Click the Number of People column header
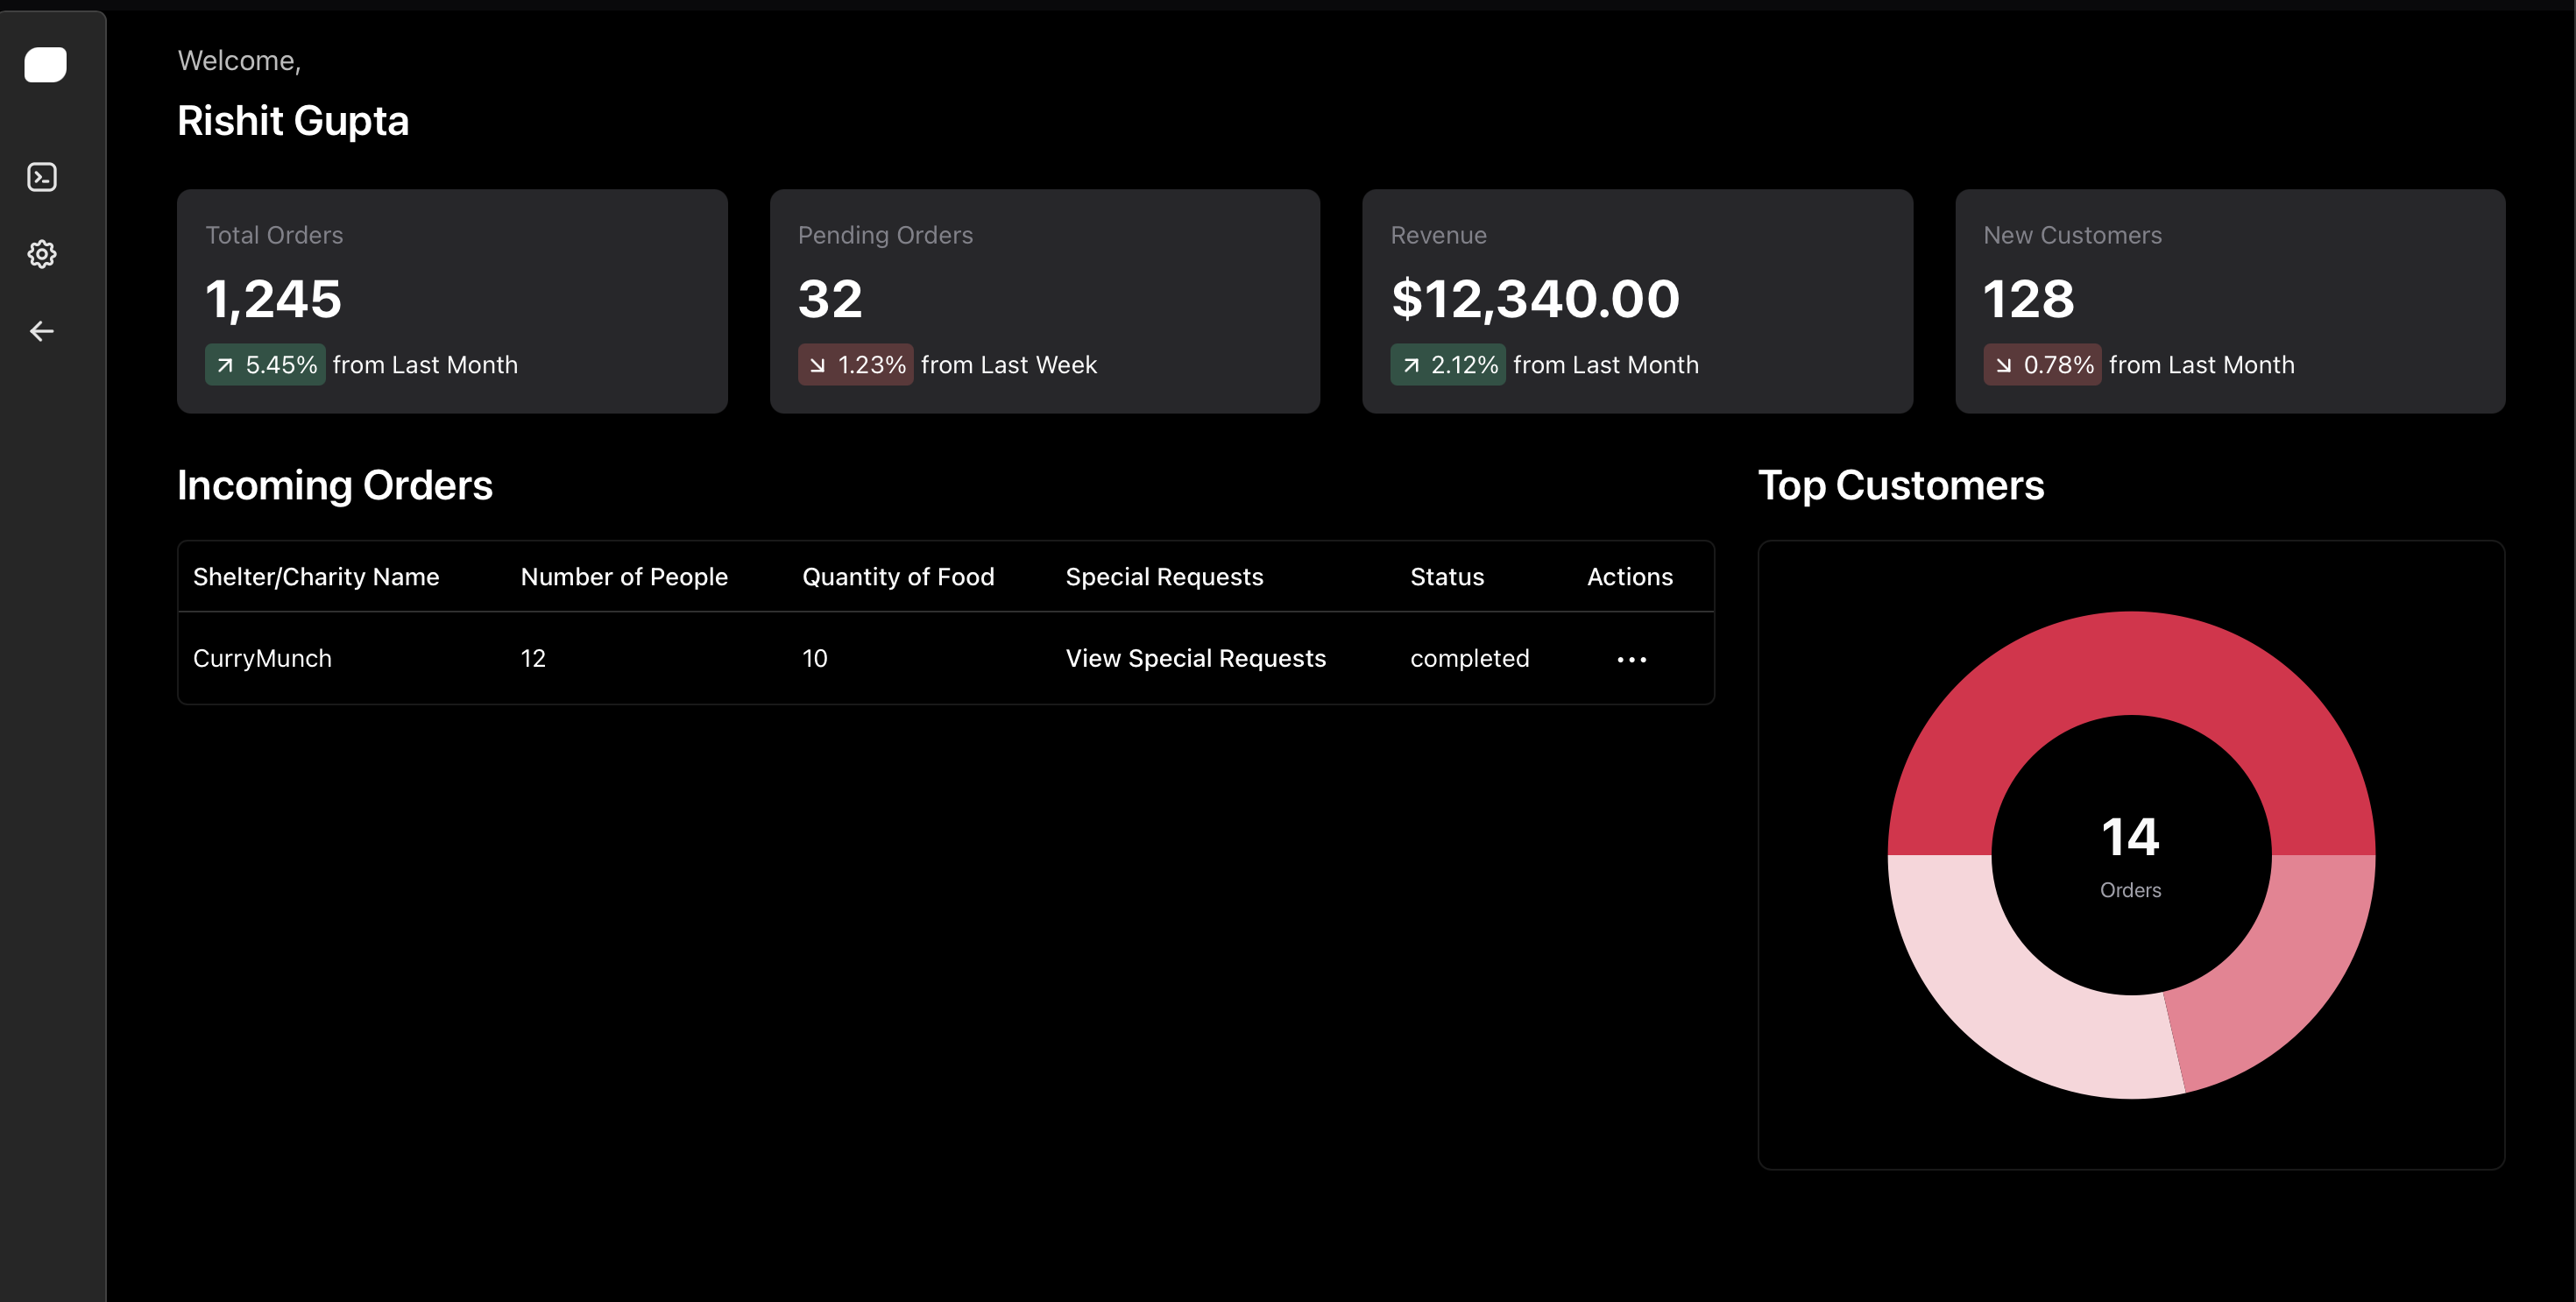 pyautogui.click(x=623, y=577)
